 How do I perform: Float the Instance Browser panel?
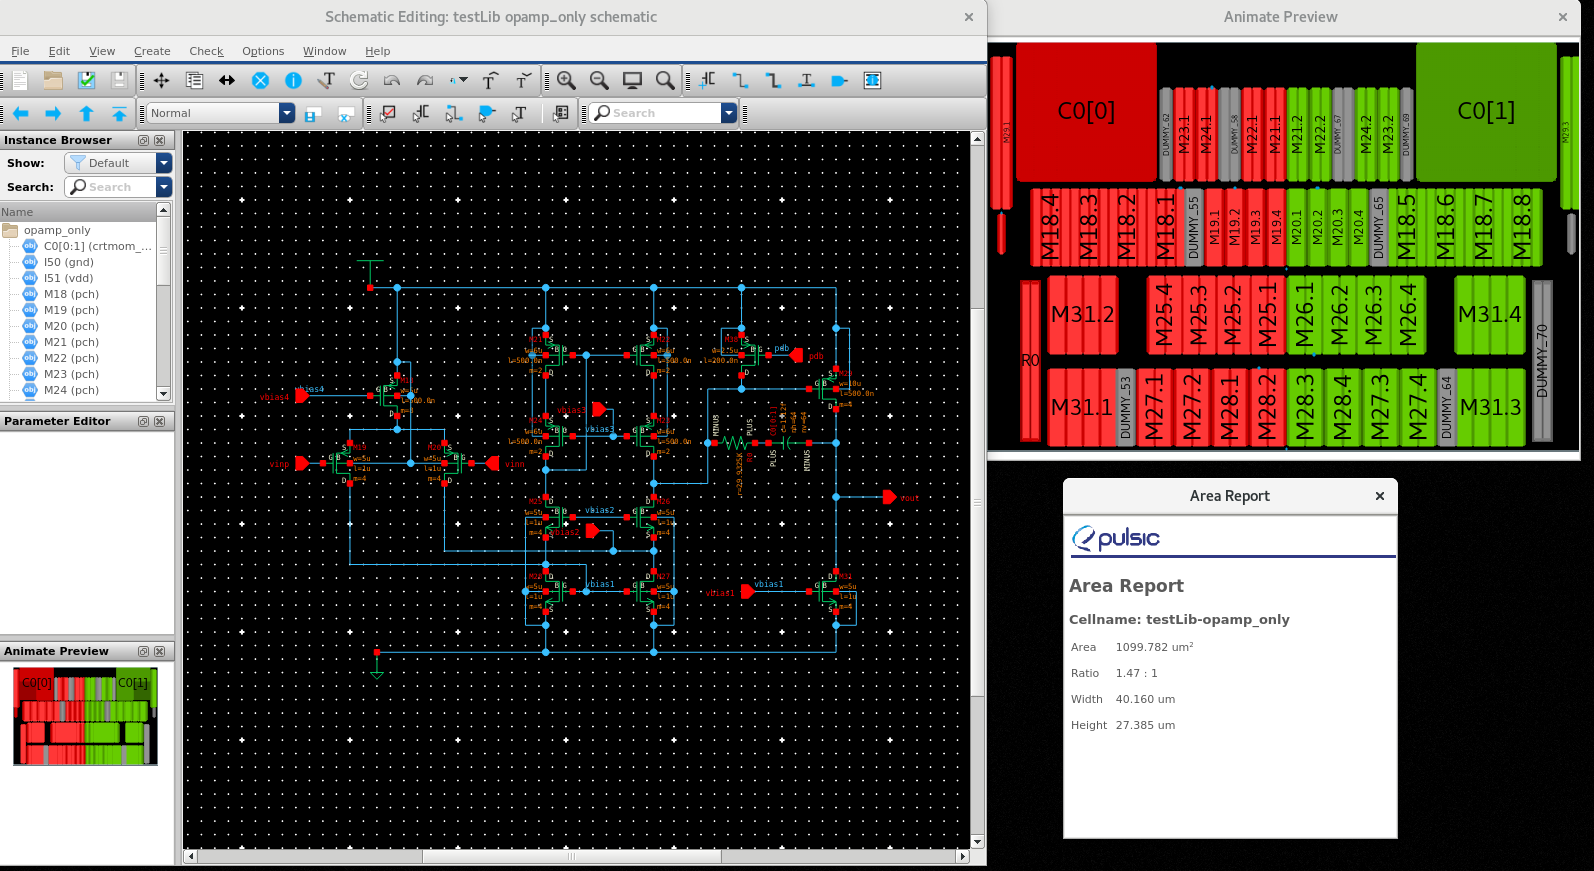[x=143, y=141]
